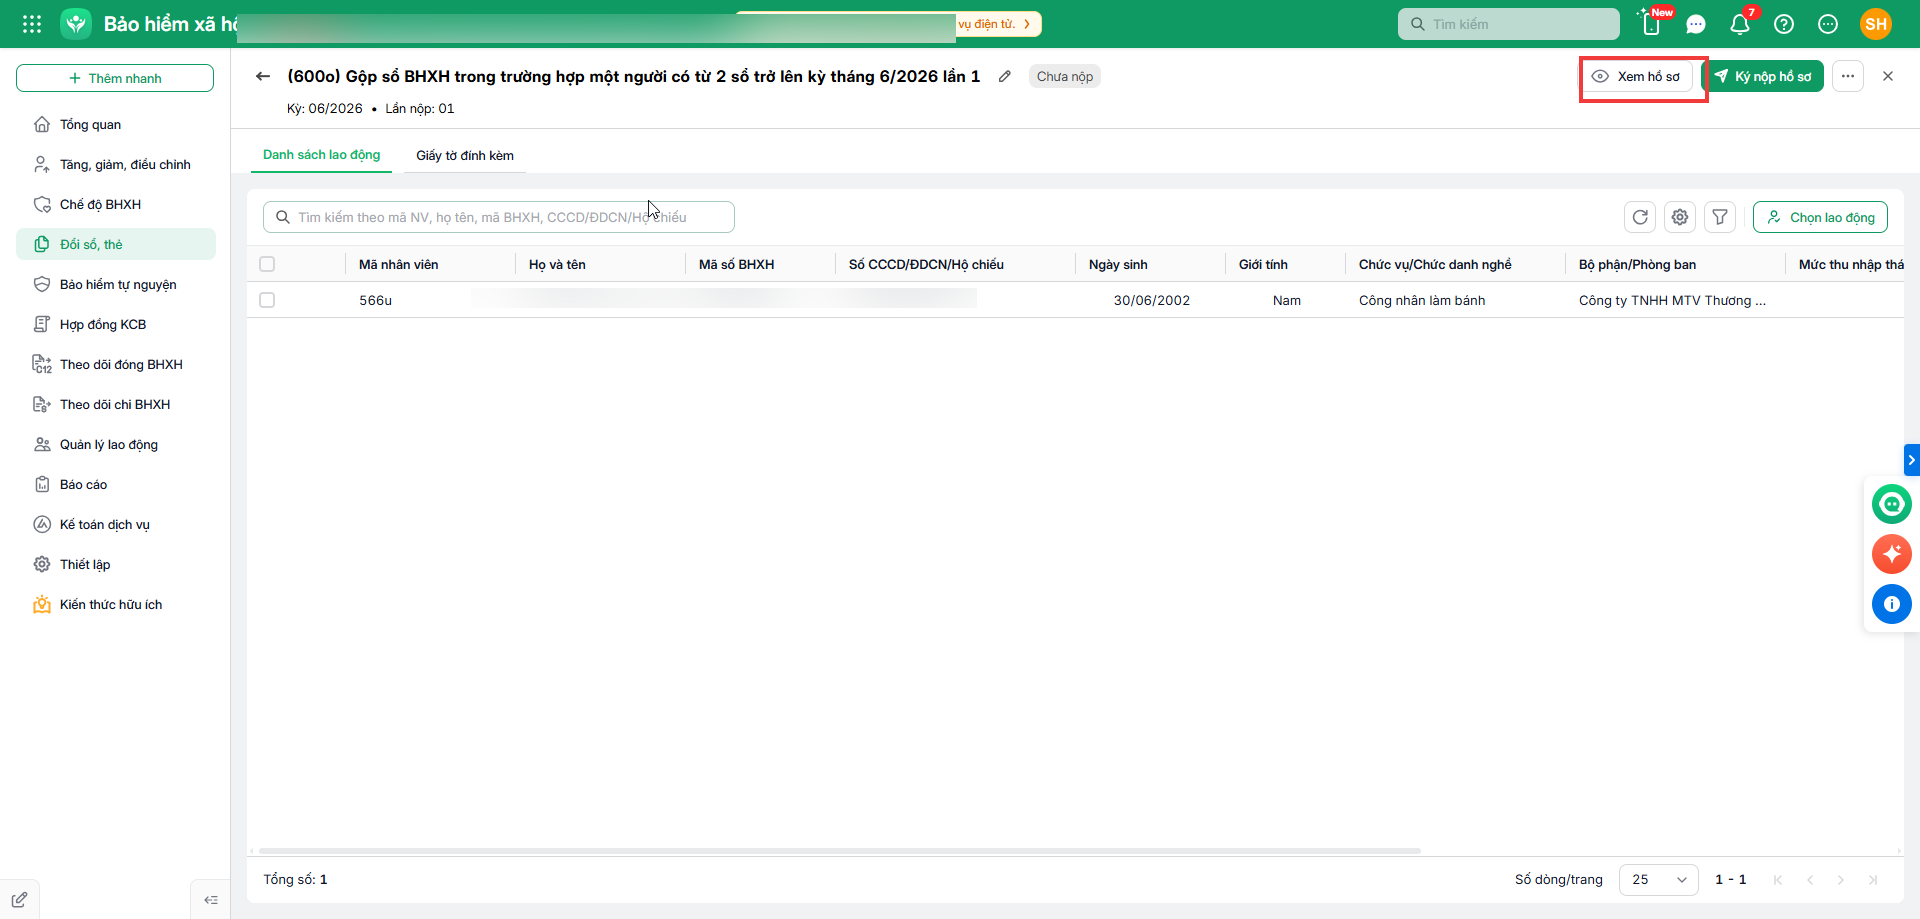Open the more options circle icon in header
Screen dimensions: 1920x919
coord(1828,24)
